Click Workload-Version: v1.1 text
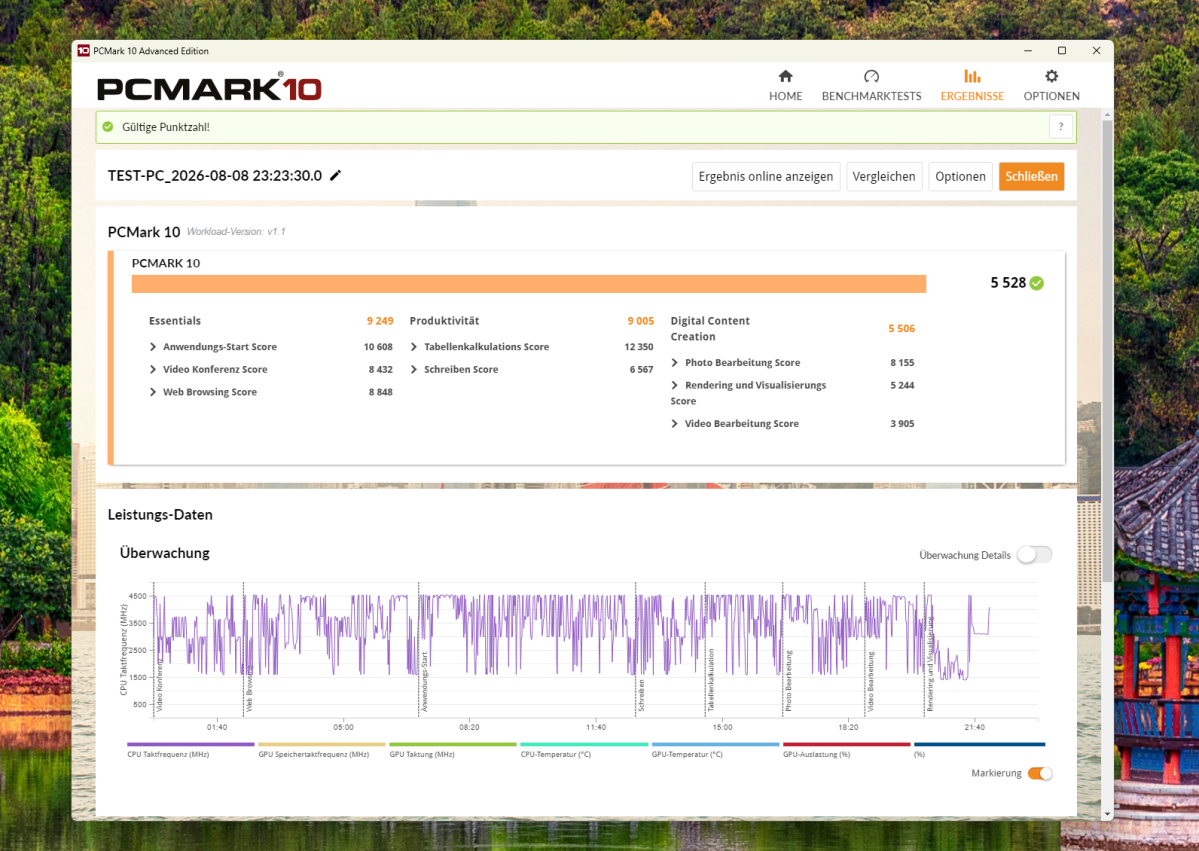The height and width of the screenshot is (851, 1199). pos(236,232)
